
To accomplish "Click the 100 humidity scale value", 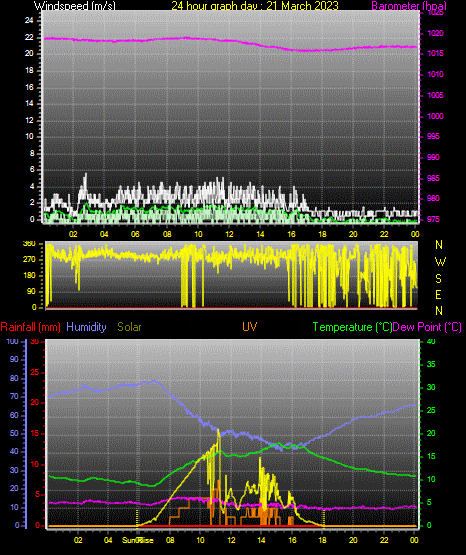I will click(12, 341).
